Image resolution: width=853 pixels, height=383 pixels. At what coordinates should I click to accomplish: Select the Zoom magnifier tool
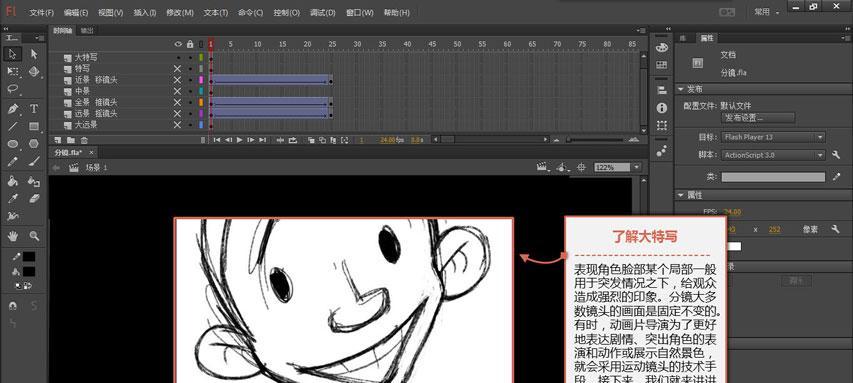click(34, 236)
